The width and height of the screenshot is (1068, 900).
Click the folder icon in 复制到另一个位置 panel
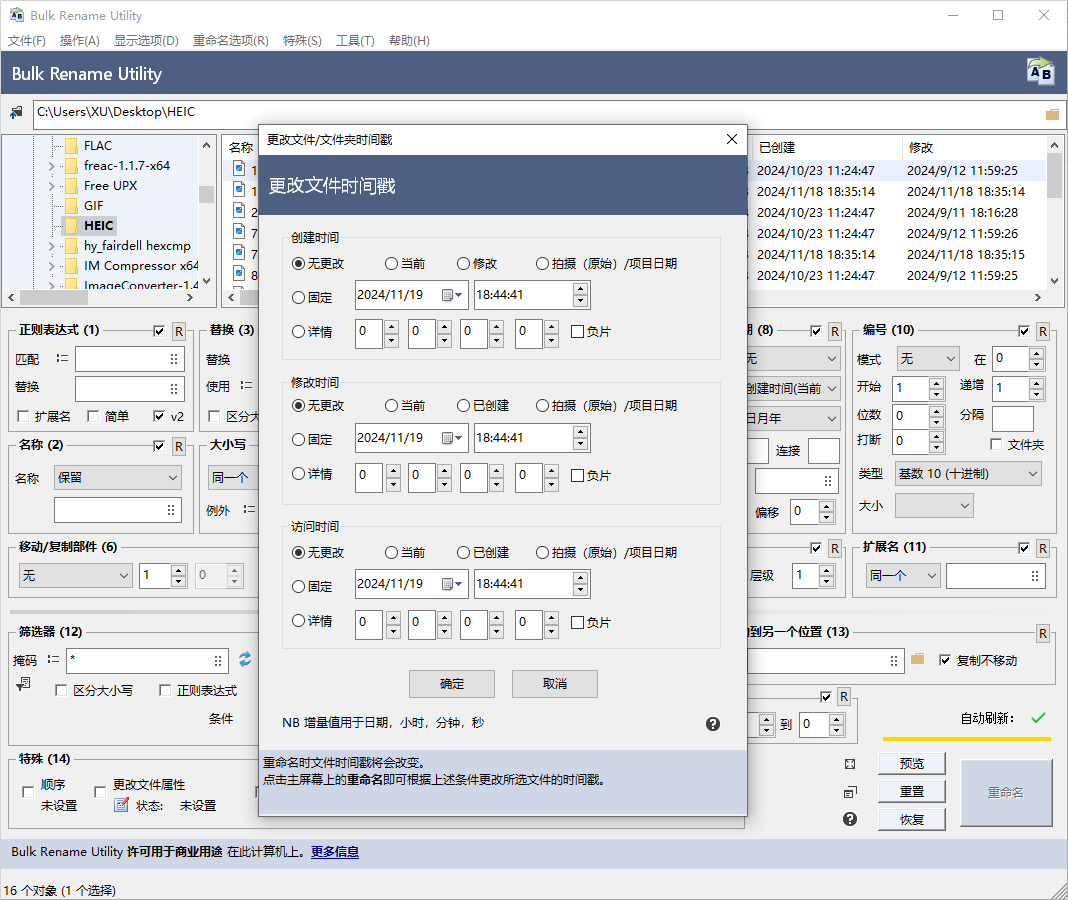click(918, 659)
